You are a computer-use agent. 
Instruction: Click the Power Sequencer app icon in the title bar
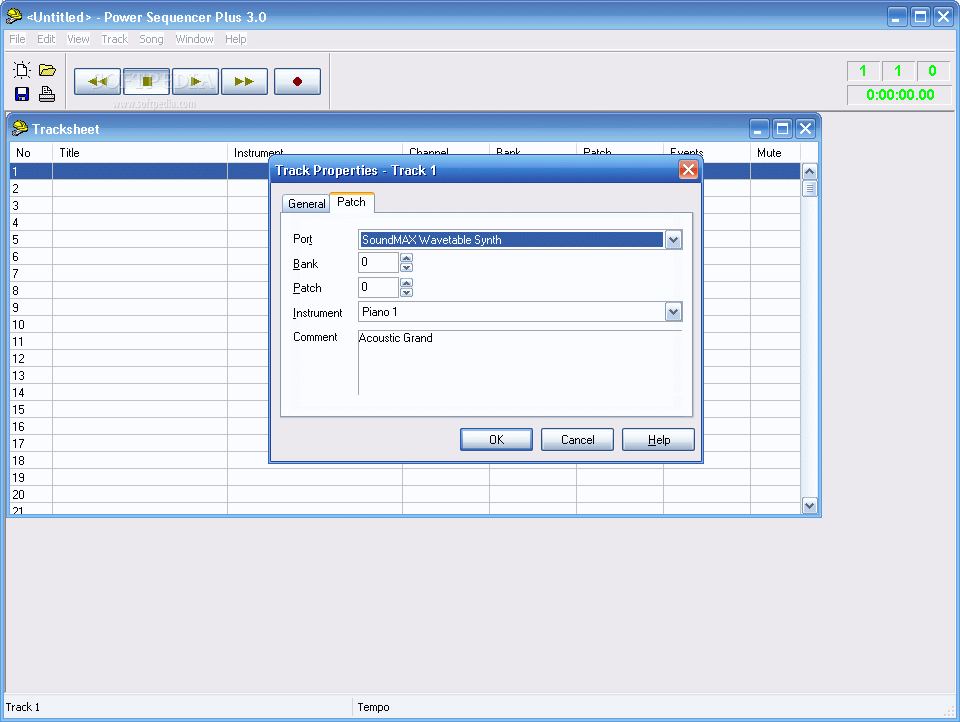(x=14, y=17)
